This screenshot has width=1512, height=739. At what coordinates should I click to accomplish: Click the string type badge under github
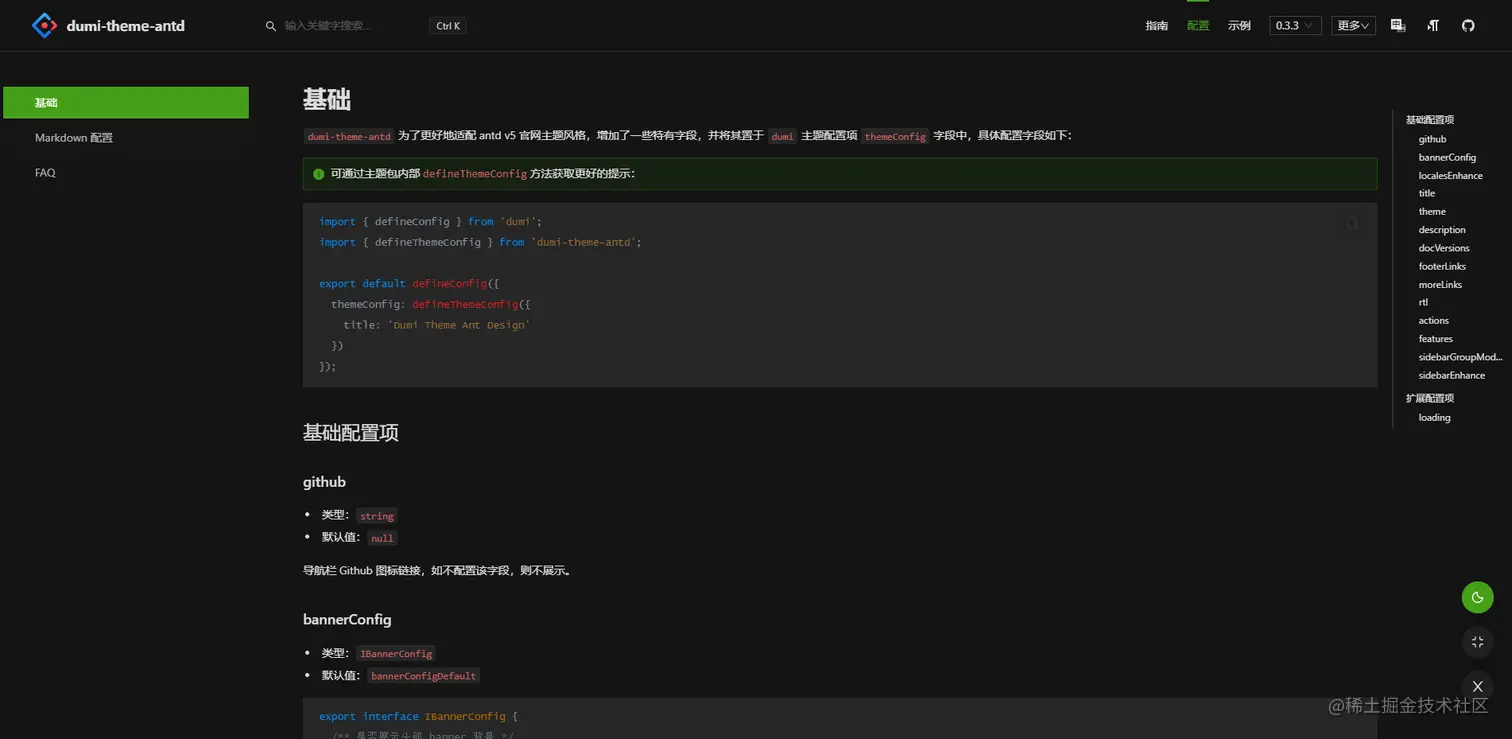pyautogui.click(x=376, y=516)
